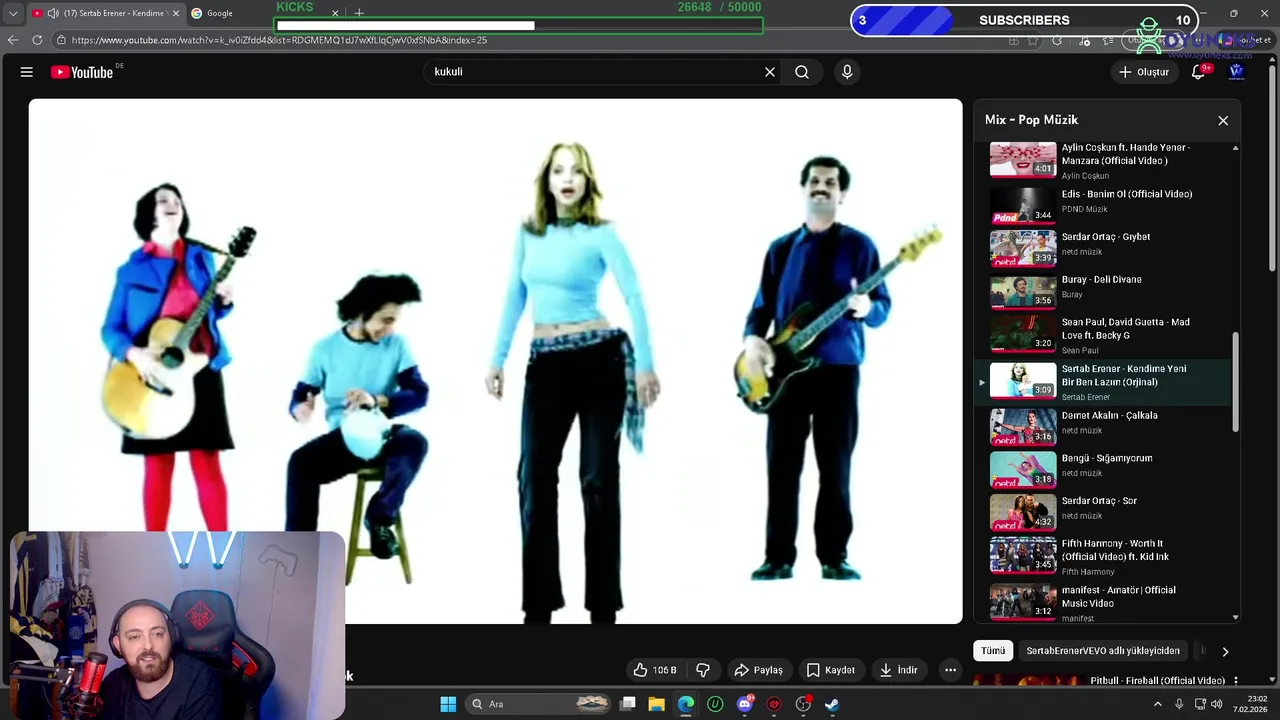
Task: Click the playing Sertab Erener - Kendime Yeni entry
Action: click(1105, 381)
